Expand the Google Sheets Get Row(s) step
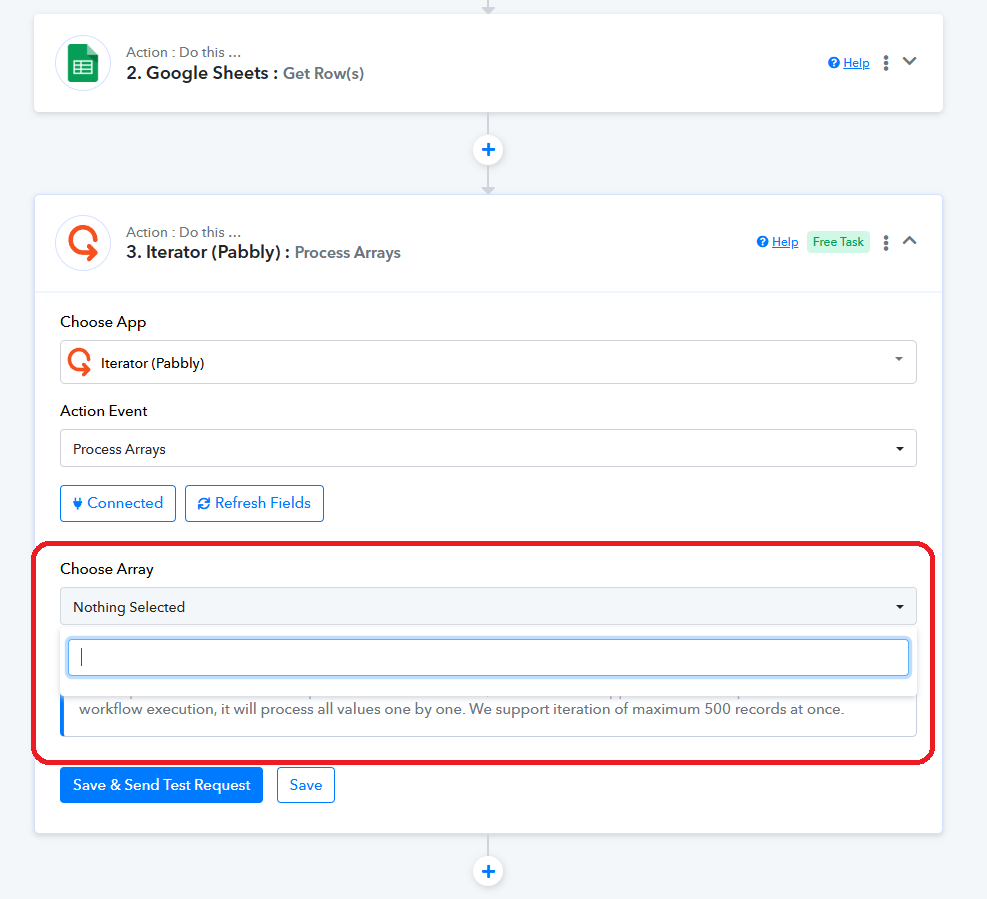This screenshot has width=987, height=899. (909, 61)
